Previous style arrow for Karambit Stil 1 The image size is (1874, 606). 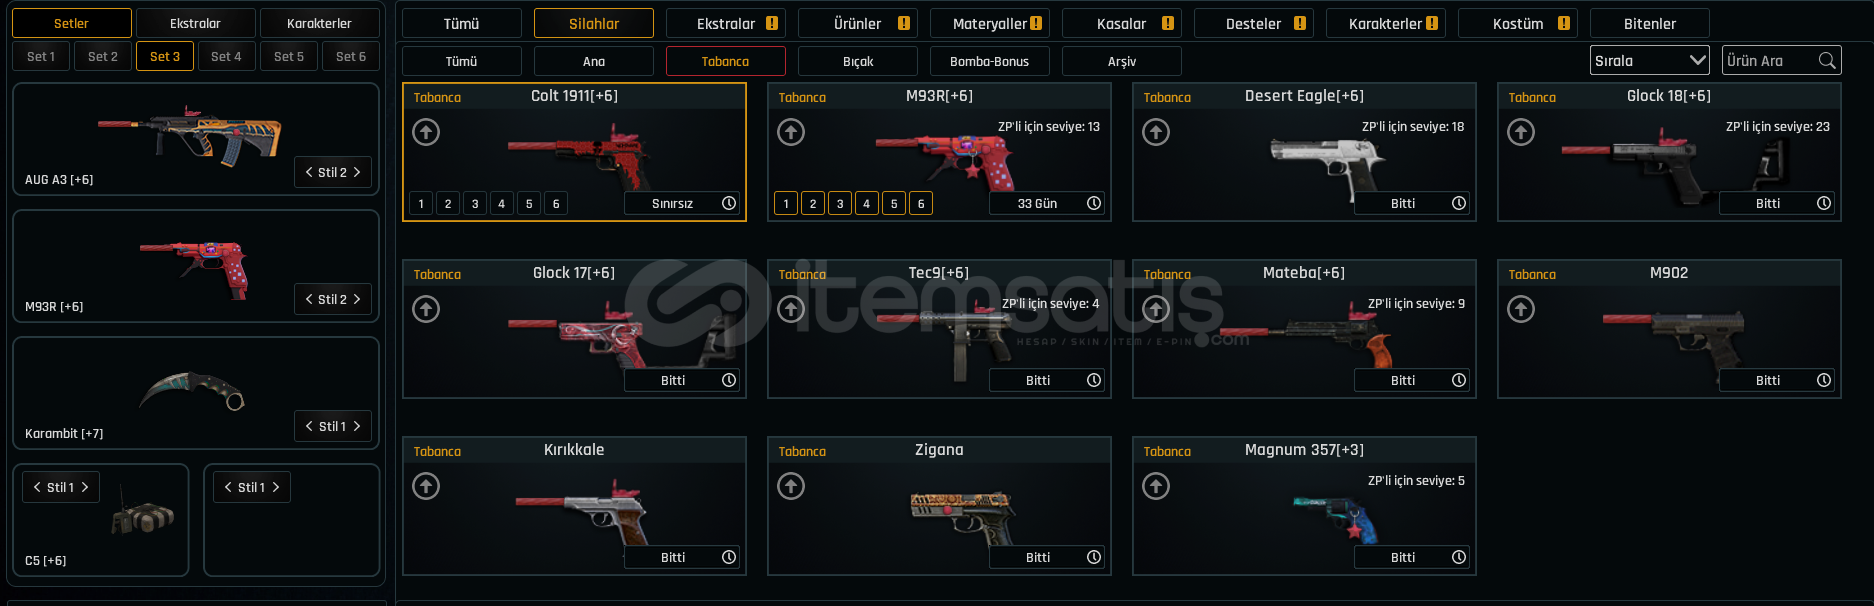(x=309, y=426)
